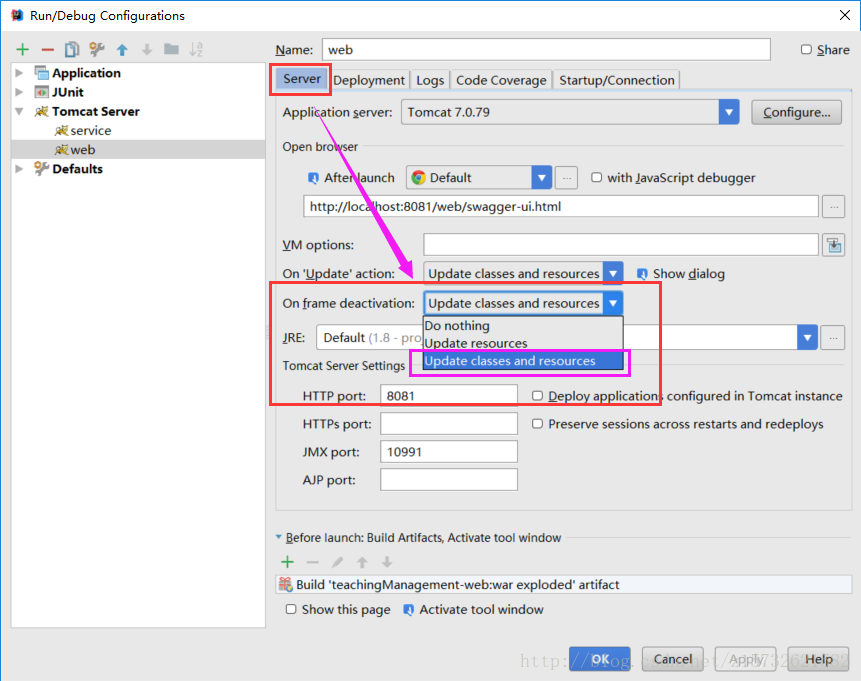
Task: Open the edit defaults wrench icon
Action: (x=97, y=49)
